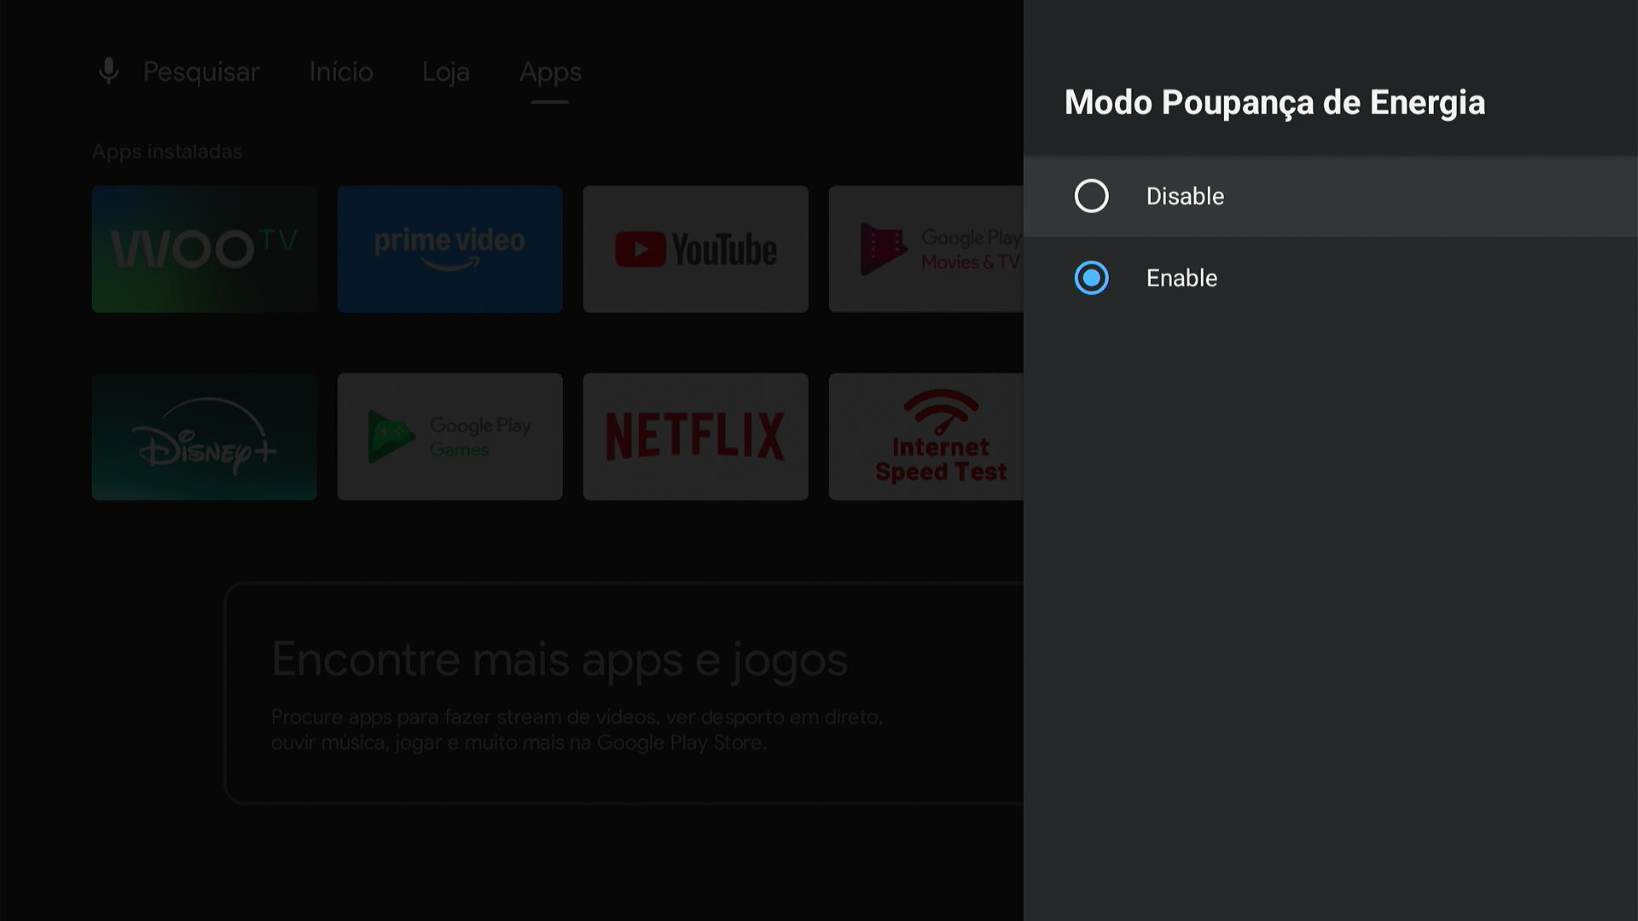Click the Modo Poupança de Energia title

[1274, 102]
